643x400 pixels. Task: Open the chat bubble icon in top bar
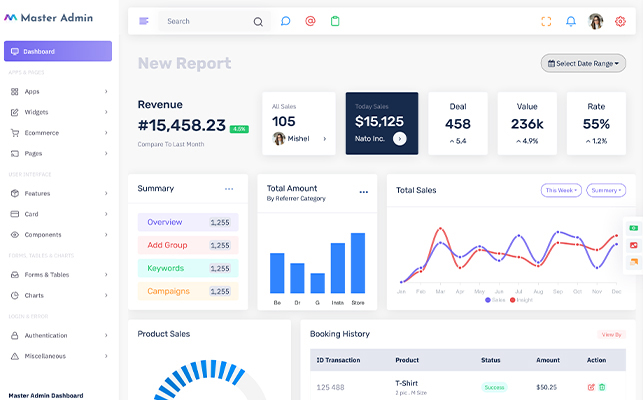point(285,21)
